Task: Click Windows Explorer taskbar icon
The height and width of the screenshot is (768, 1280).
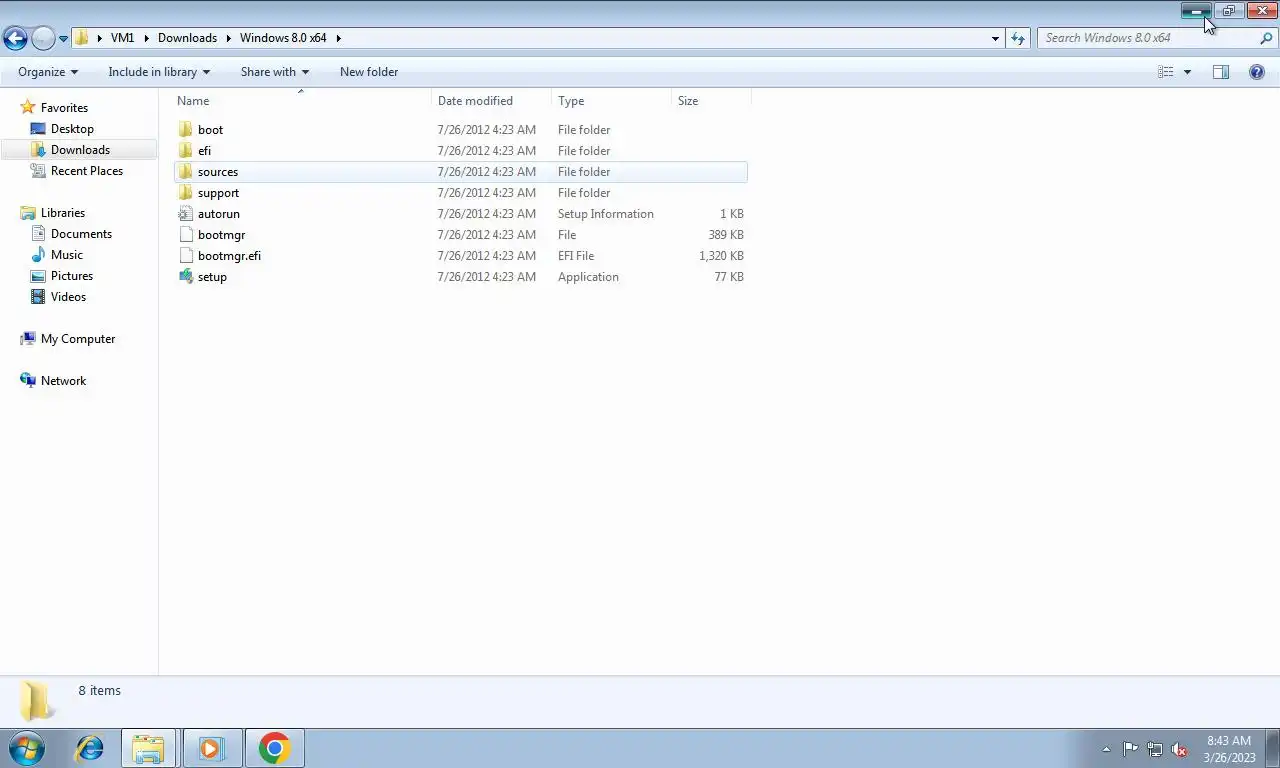Action: (x=148, y=748)
